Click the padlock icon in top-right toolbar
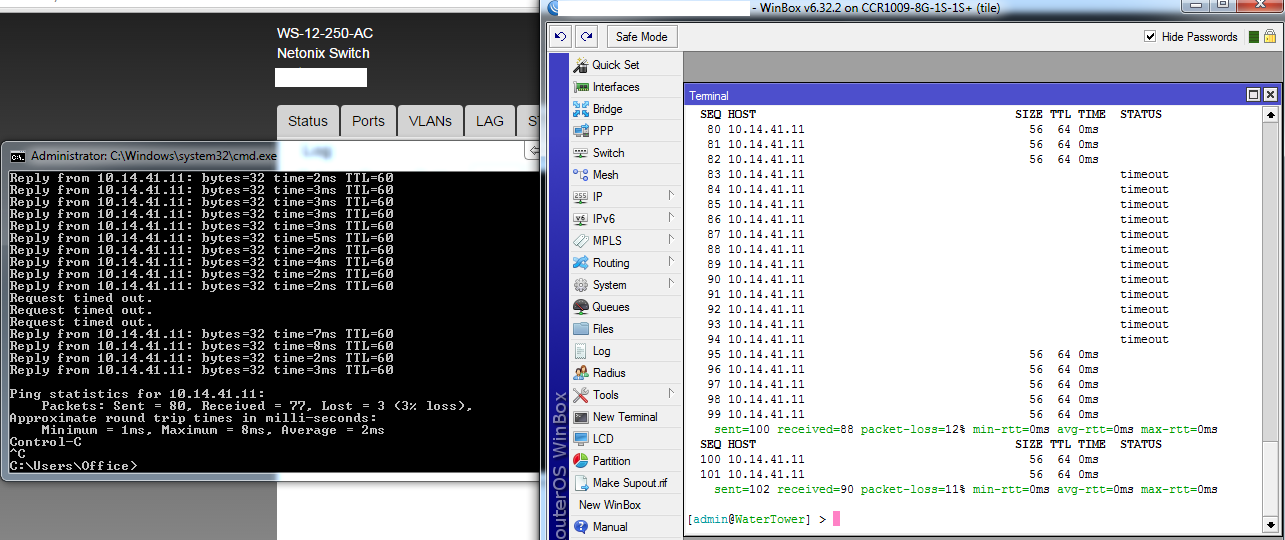The image size is (1285, 540). [x=1269, y=37]
